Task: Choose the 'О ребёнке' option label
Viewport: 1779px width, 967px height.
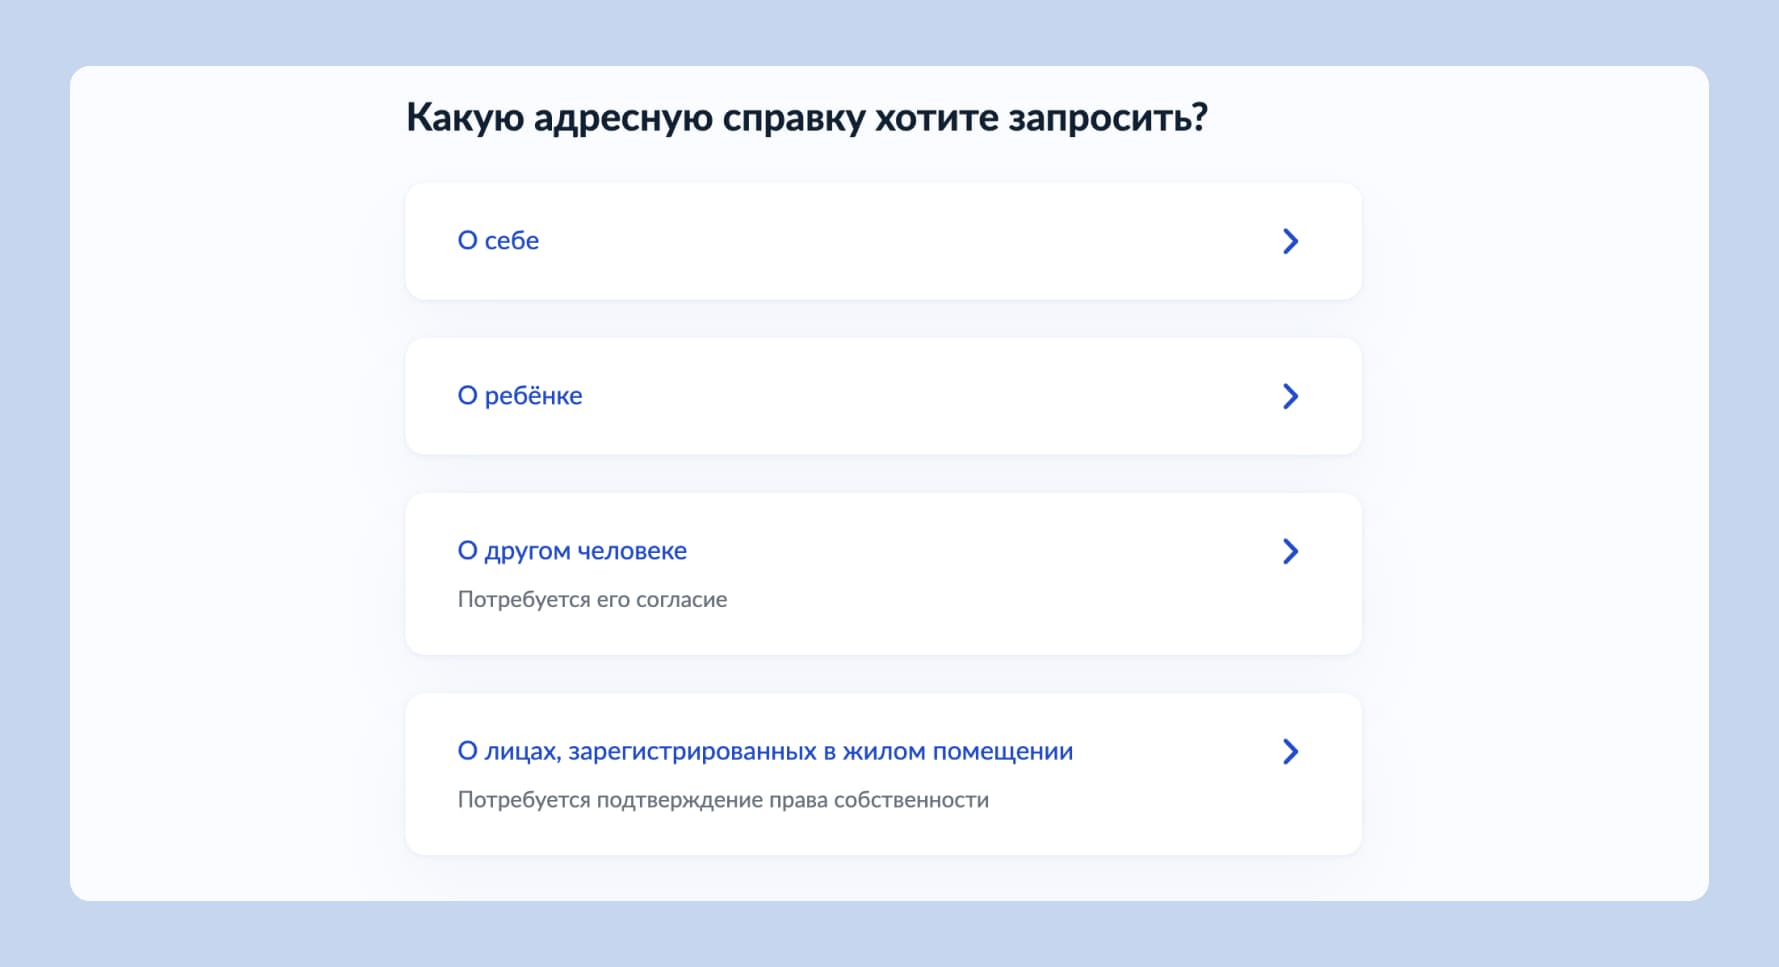Action: coord(519,396)
